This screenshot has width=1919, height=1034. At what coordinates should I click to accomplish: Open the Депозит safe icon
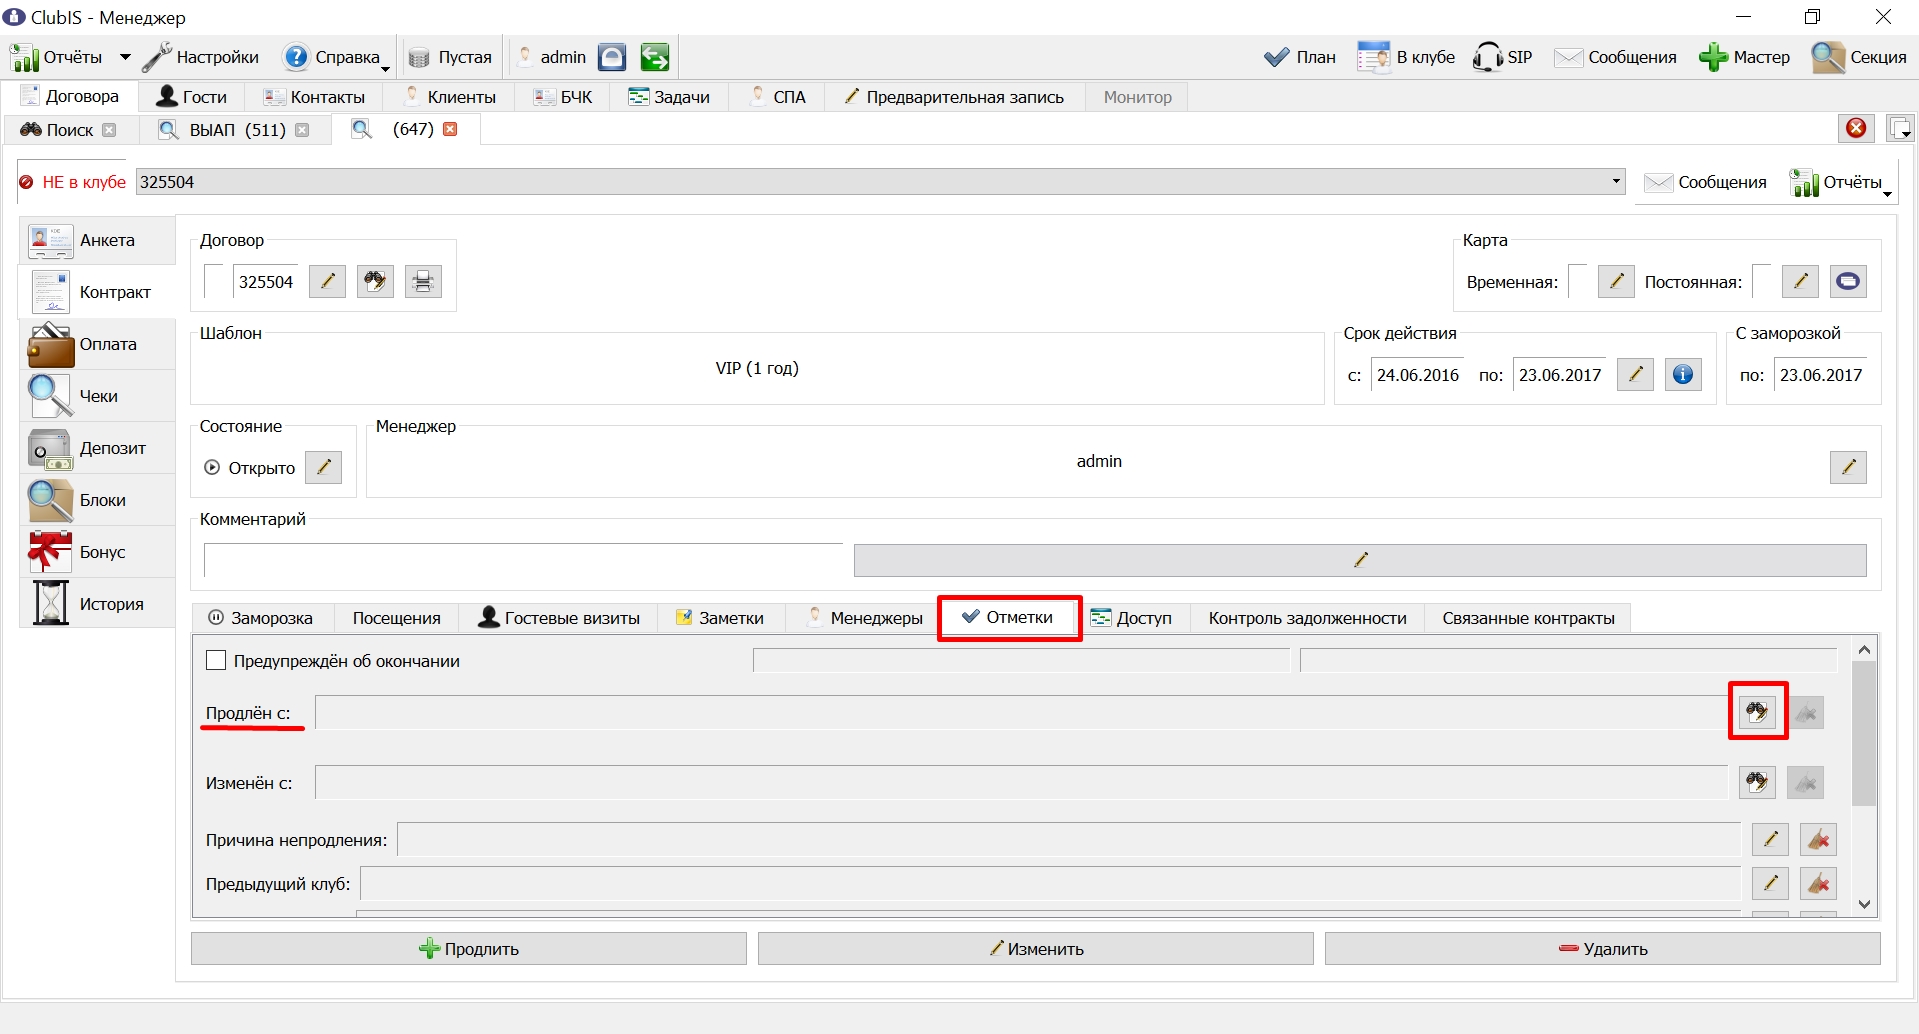click(x=50, y=449)
